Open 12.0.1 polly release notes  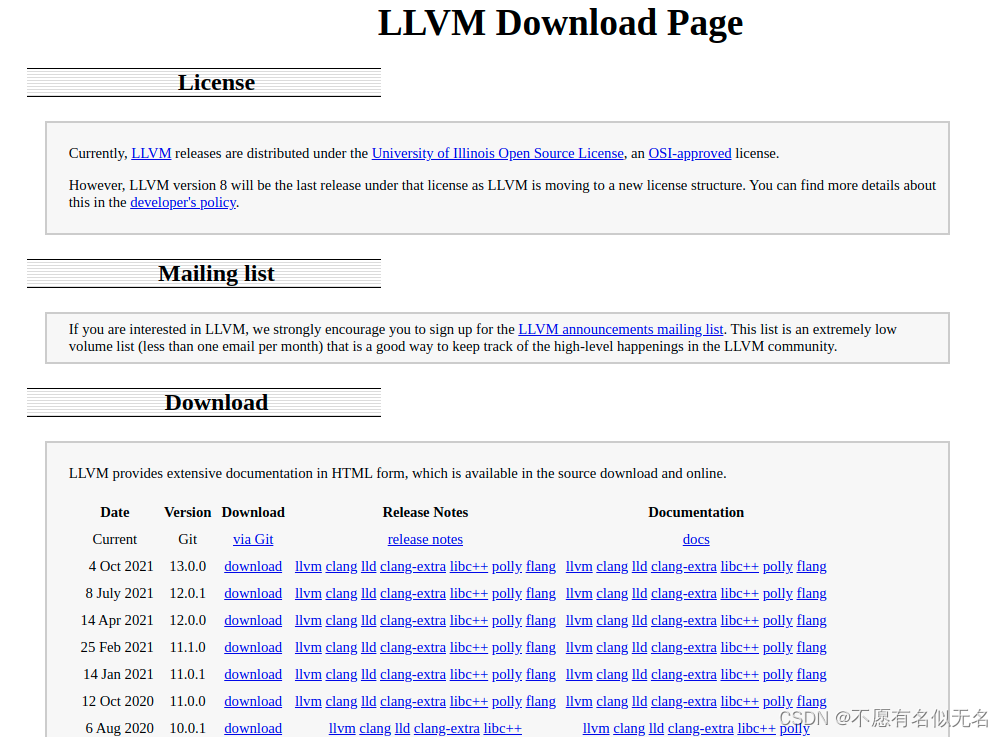coord(507,593)
